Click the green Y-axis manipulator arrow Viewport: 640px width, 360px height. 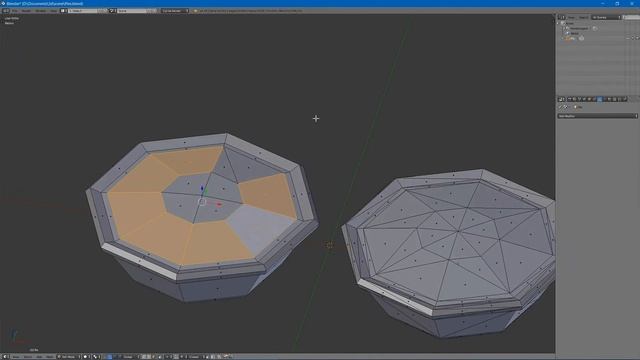[206, 191]
